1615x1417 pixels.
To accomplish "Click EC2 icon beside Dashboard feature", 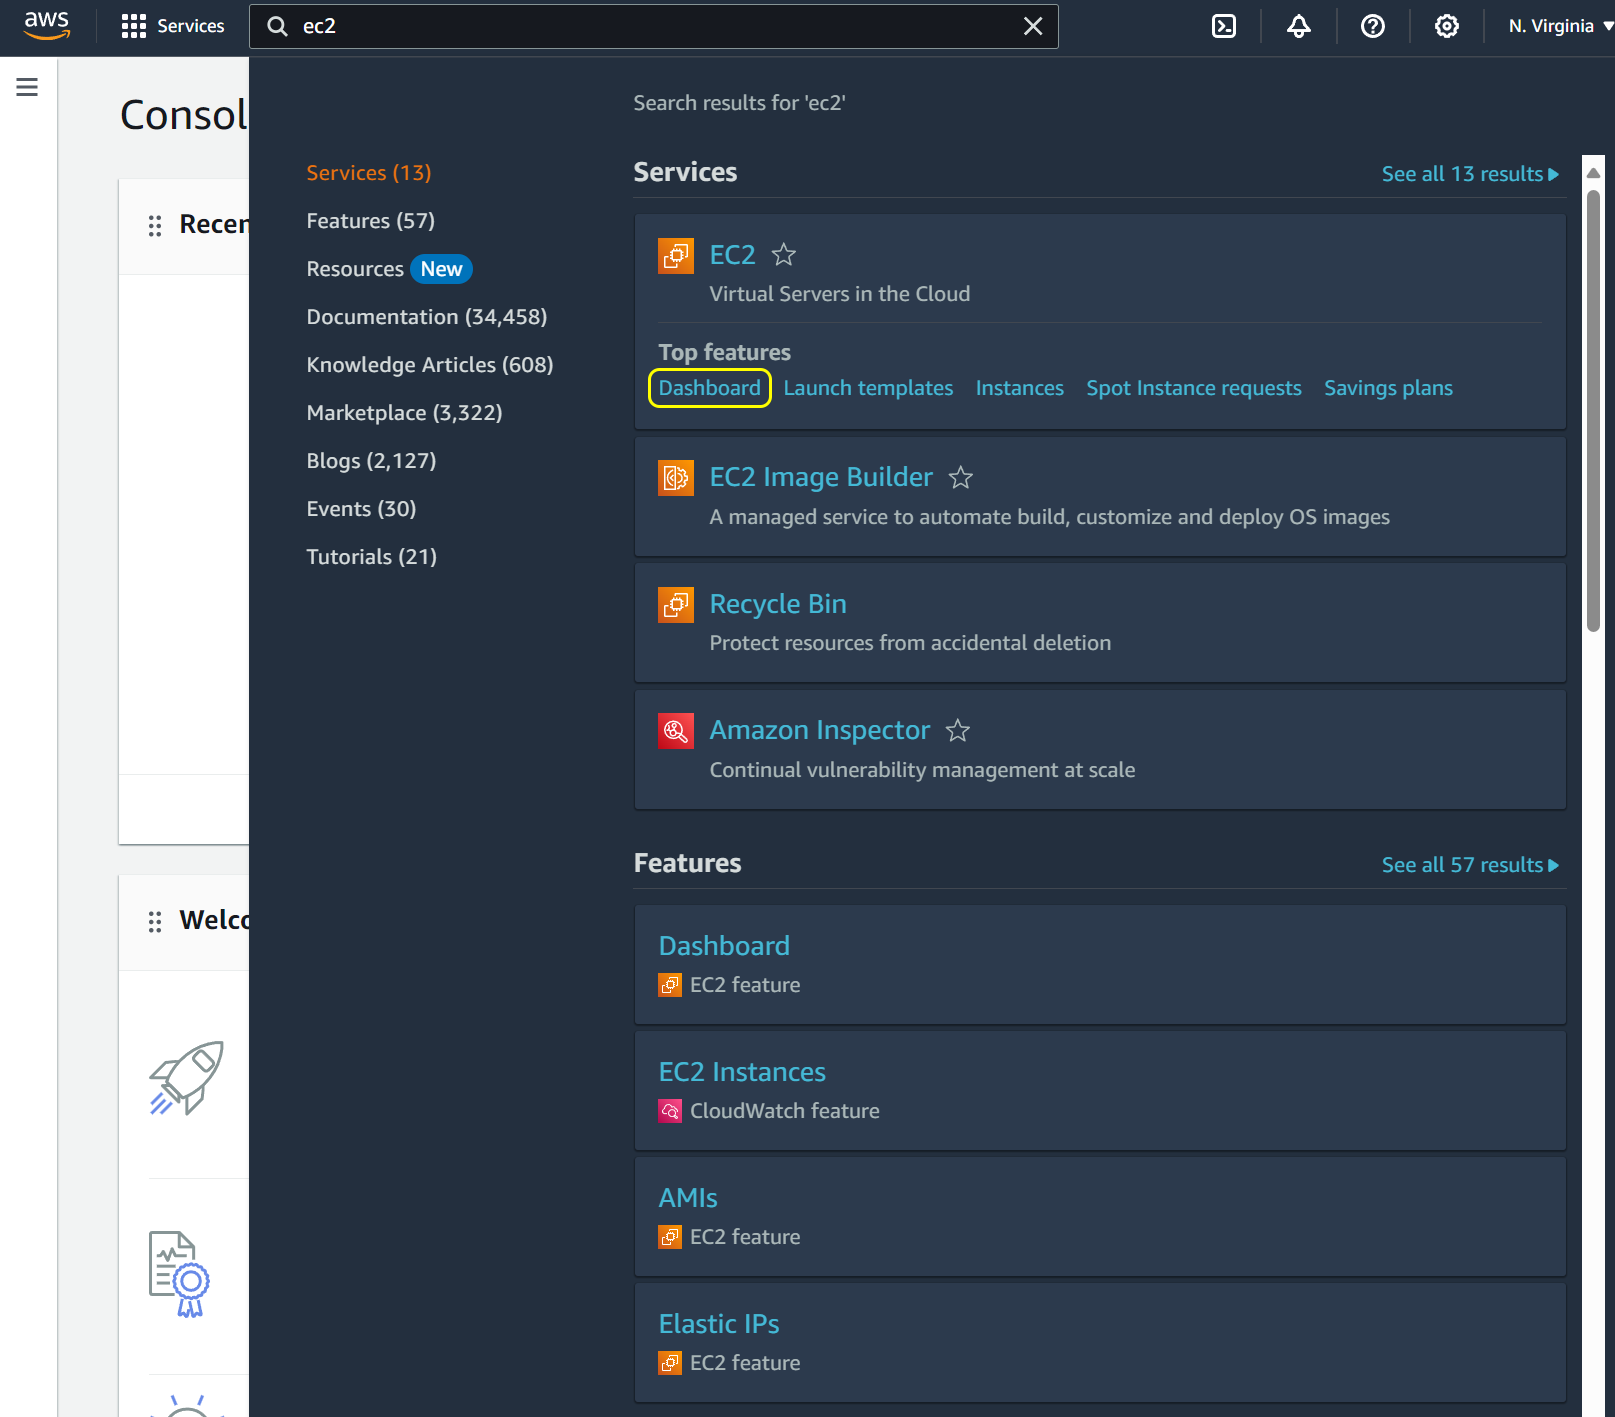I will click(670, 985).
